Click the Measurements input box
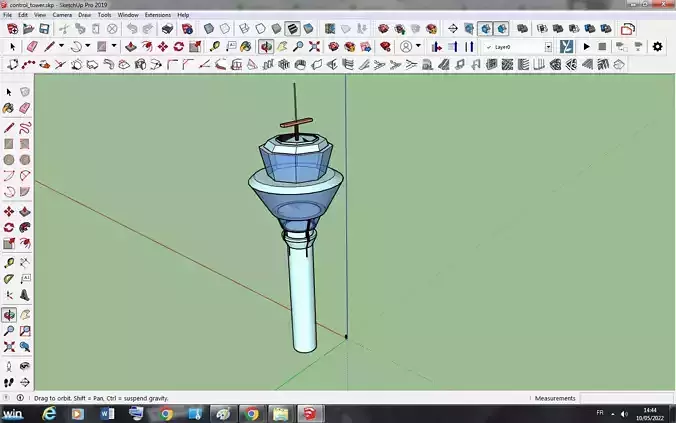Image resolution: width=676 pixels, height=423 pixels. (626, 398)
